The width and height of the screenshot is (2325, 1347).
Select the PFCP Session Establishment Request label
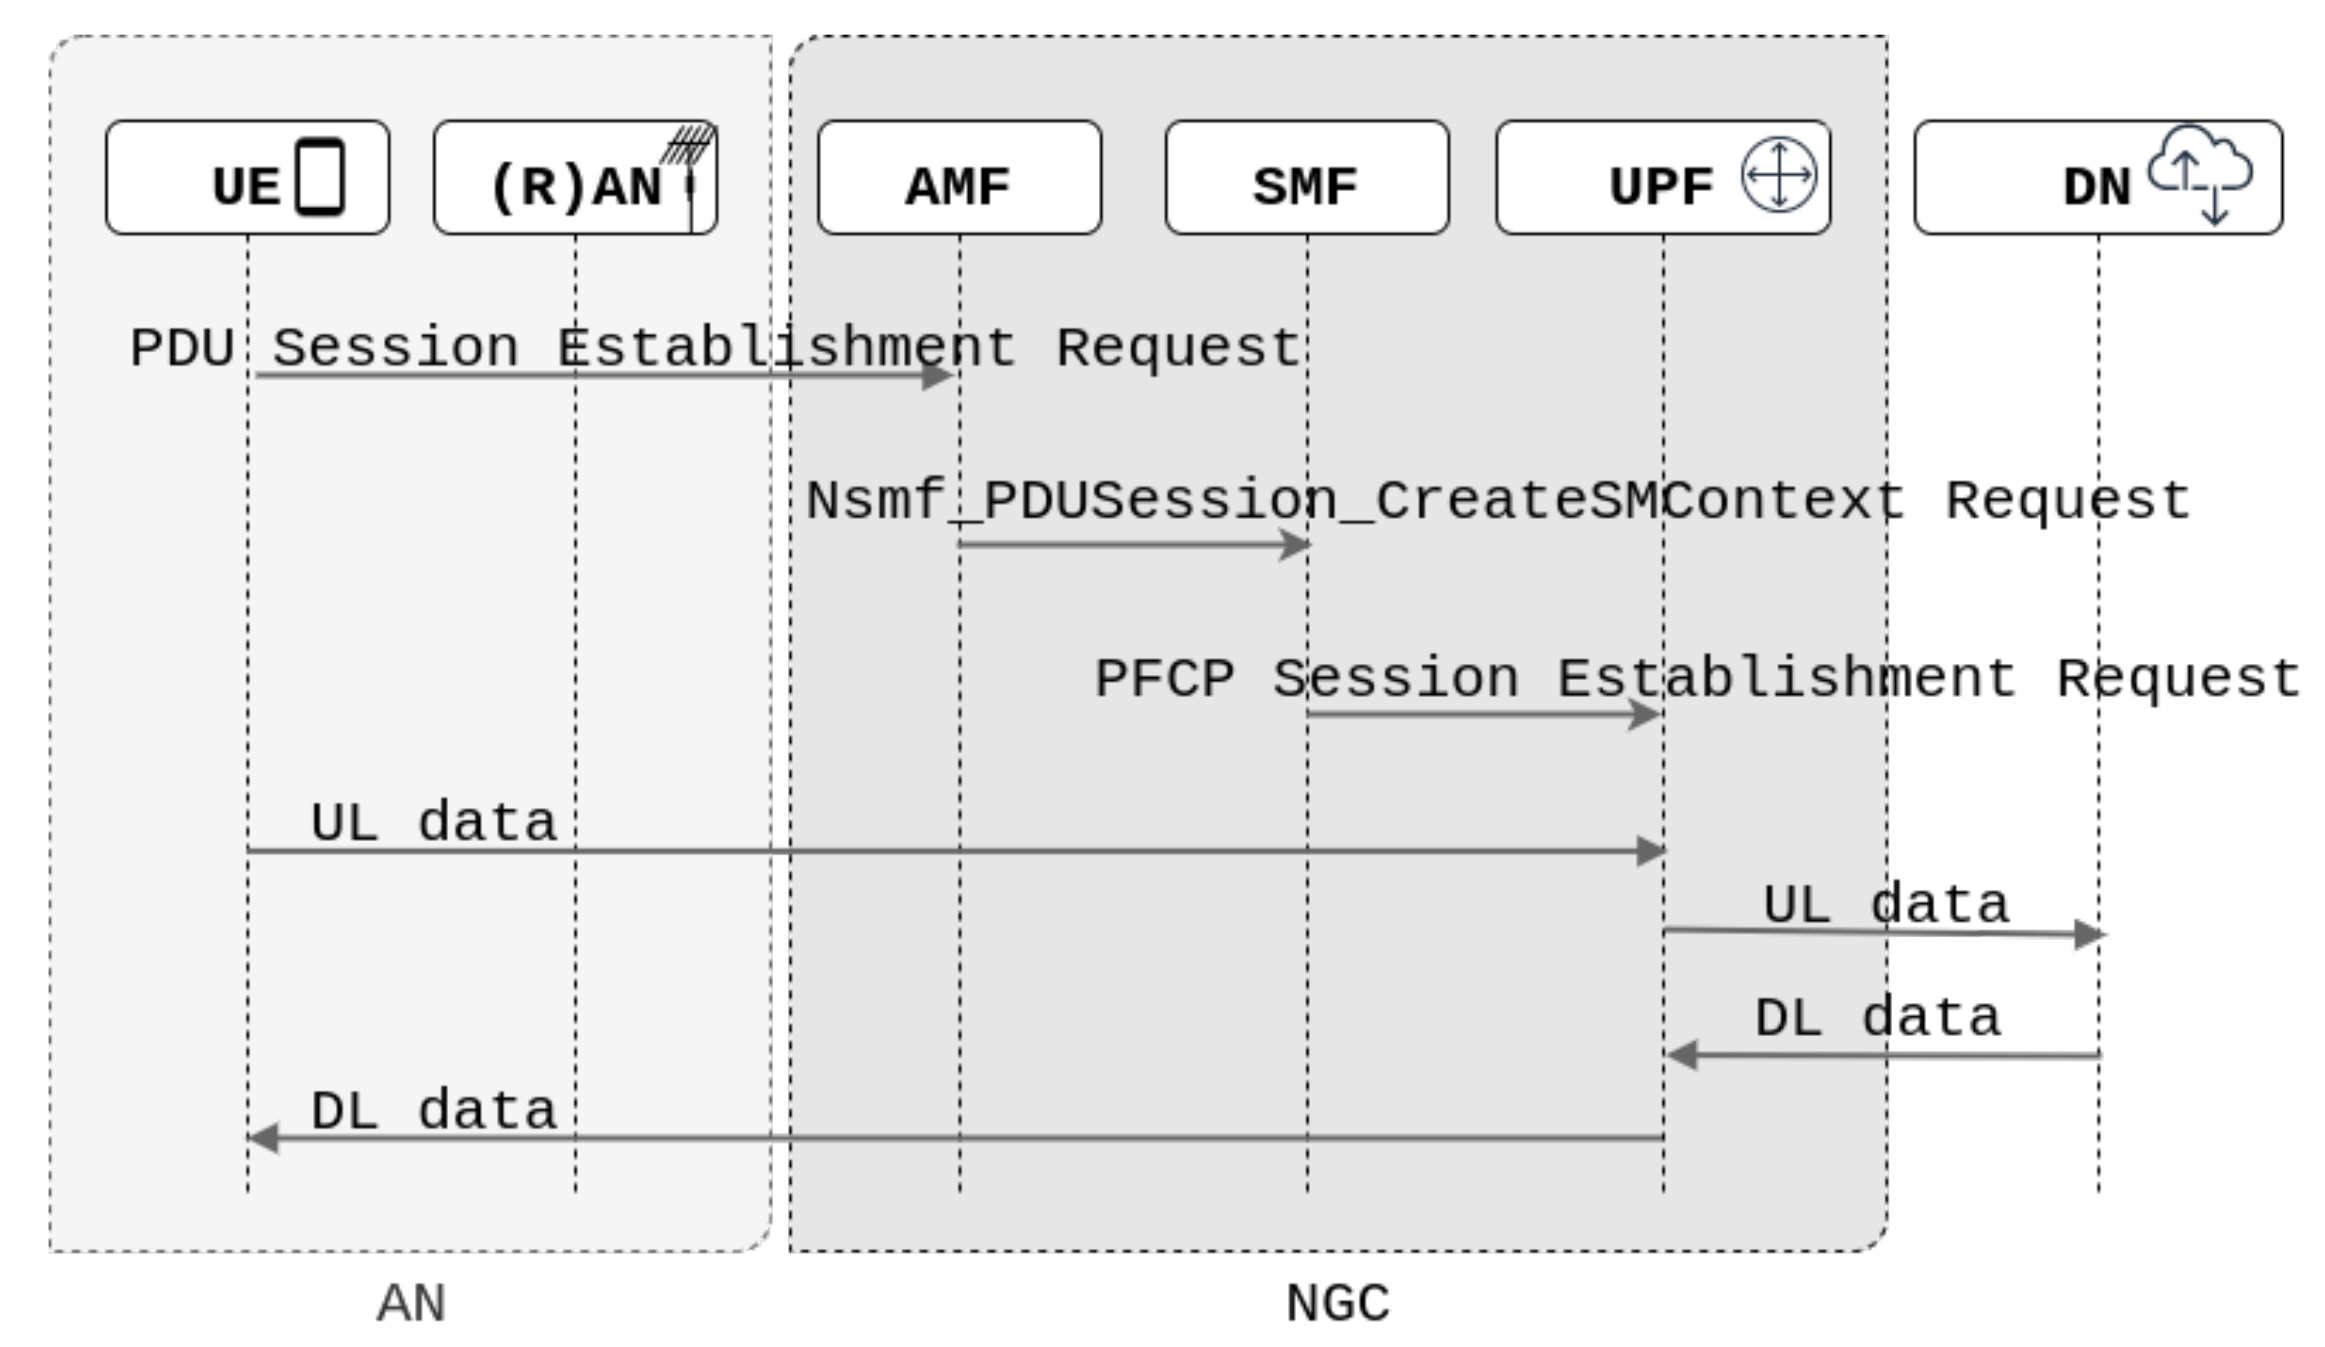[1697, 678]
